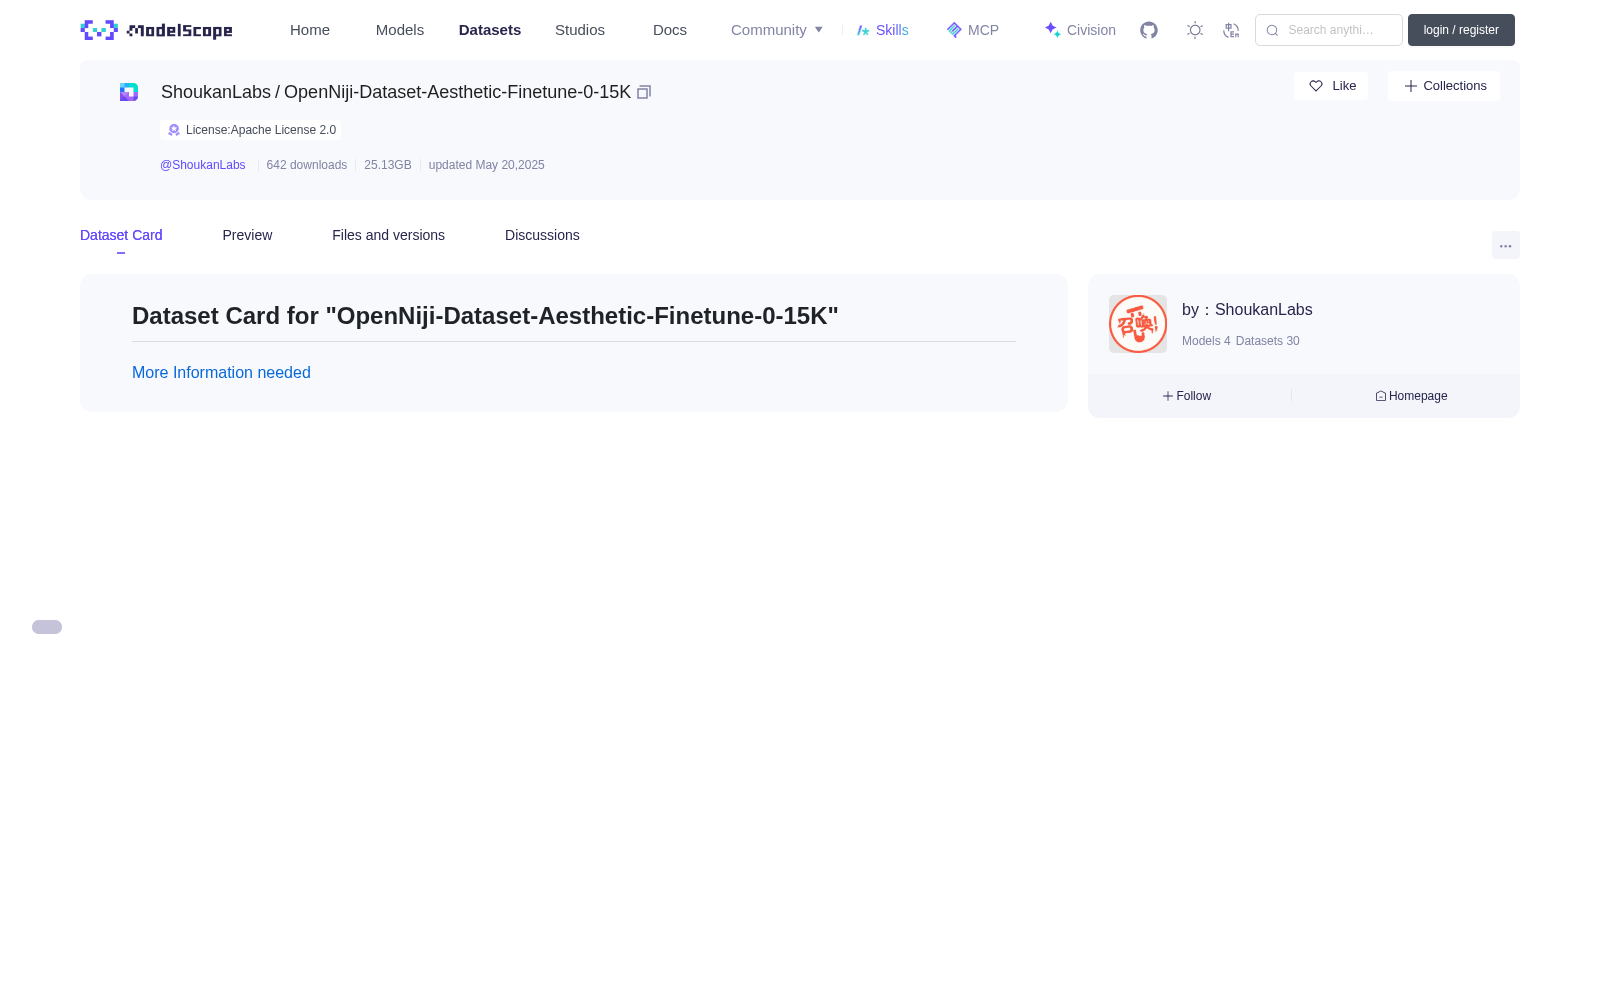
Task: Open the Studios menu
Action: coord(580,30)
